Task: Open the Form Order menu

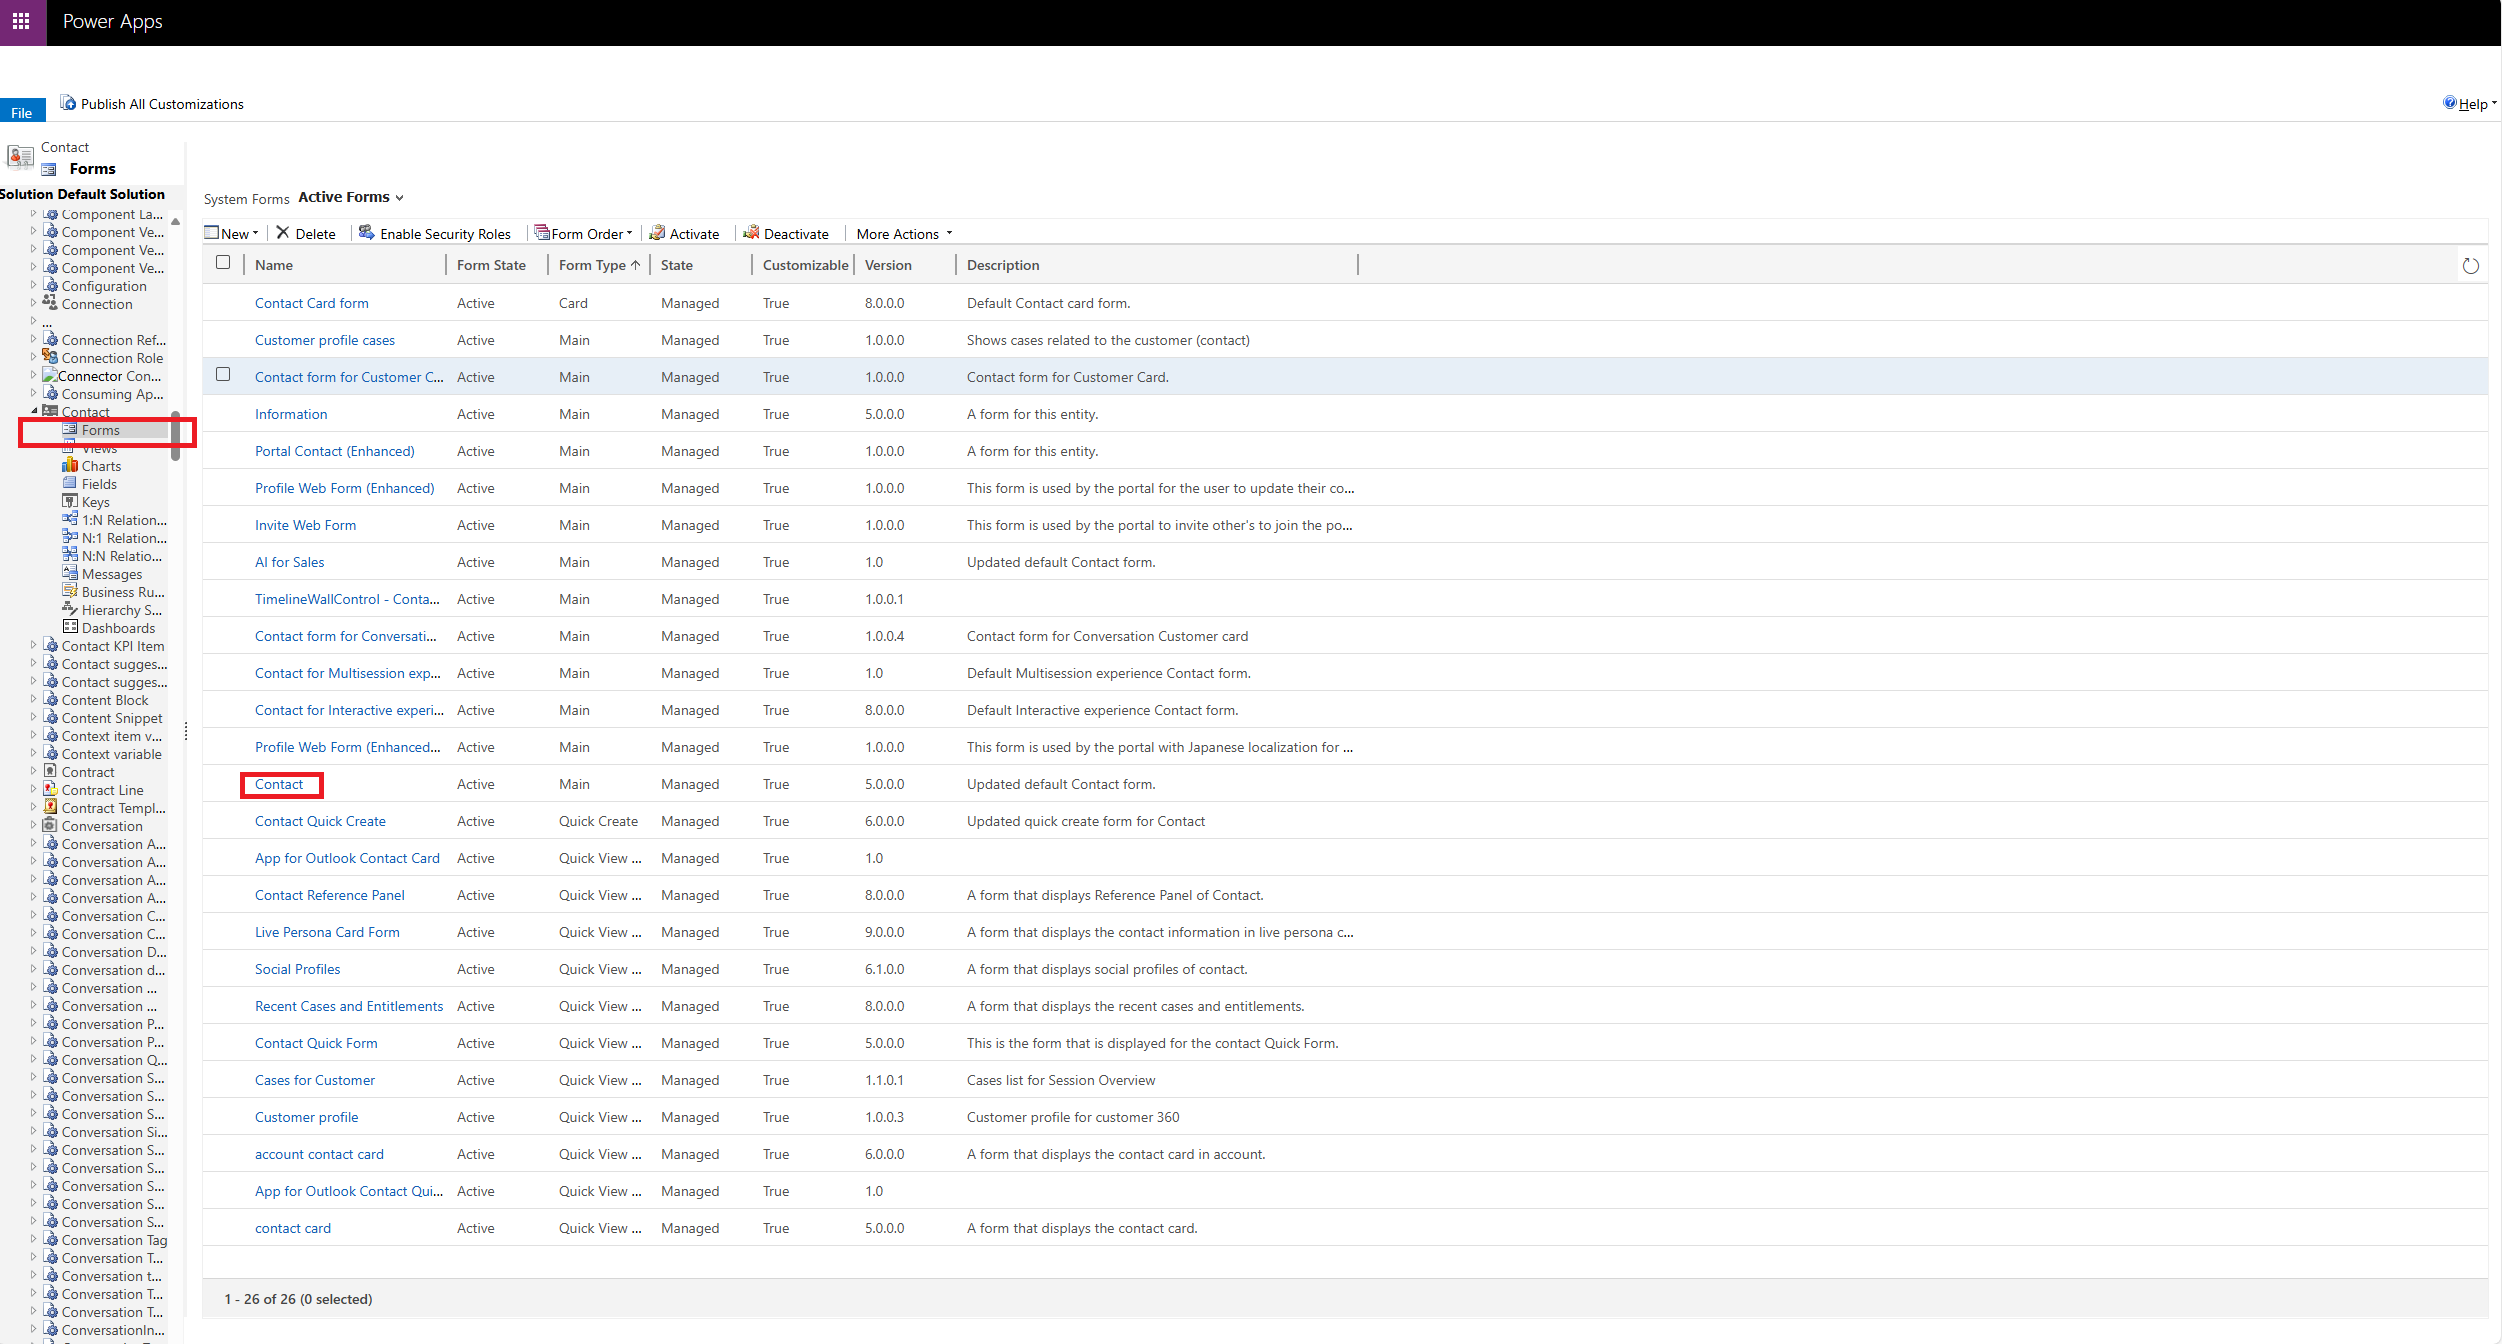Action: tap(585, 234)
